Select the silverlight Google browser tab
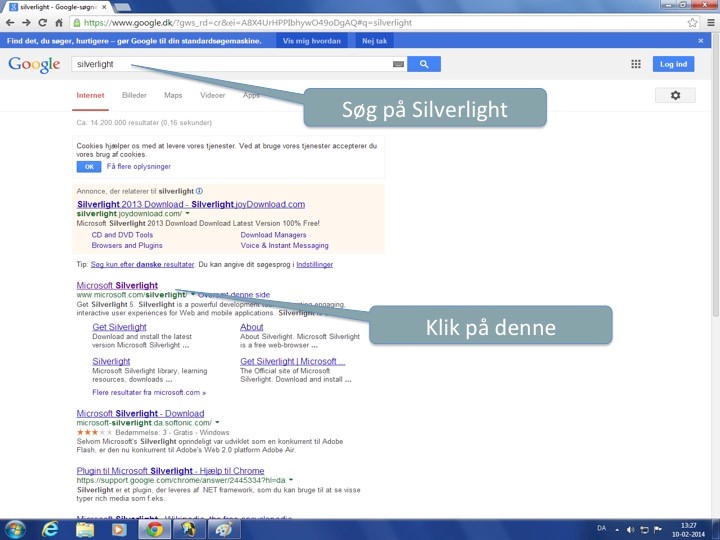 click(x=58, y=7)
